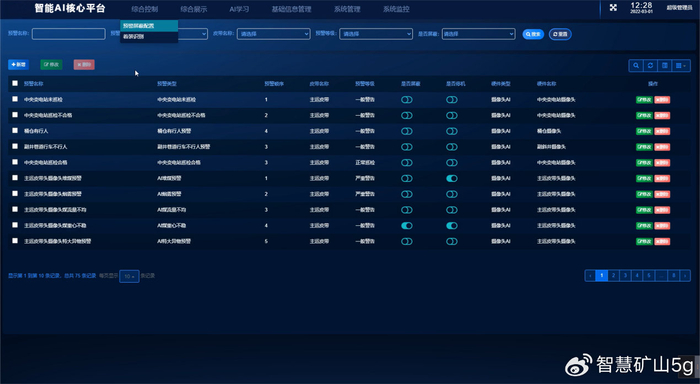
Task: Tick checkbox for 中央变电站未巡检 row
Action: [15, 99]
